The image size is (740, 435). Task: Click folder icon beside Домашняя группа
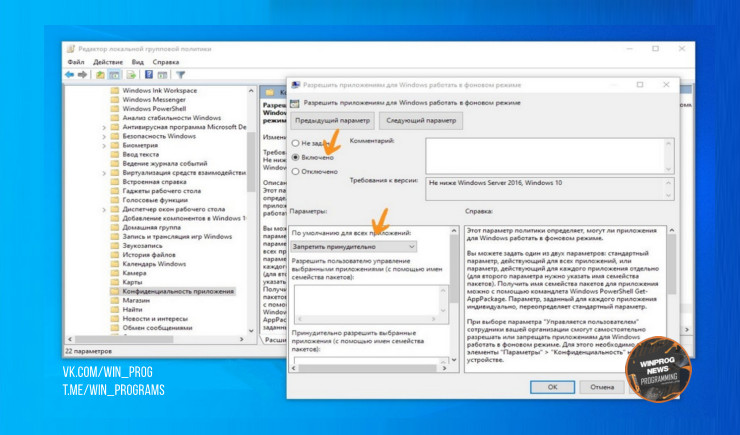[x=115, y=227]
